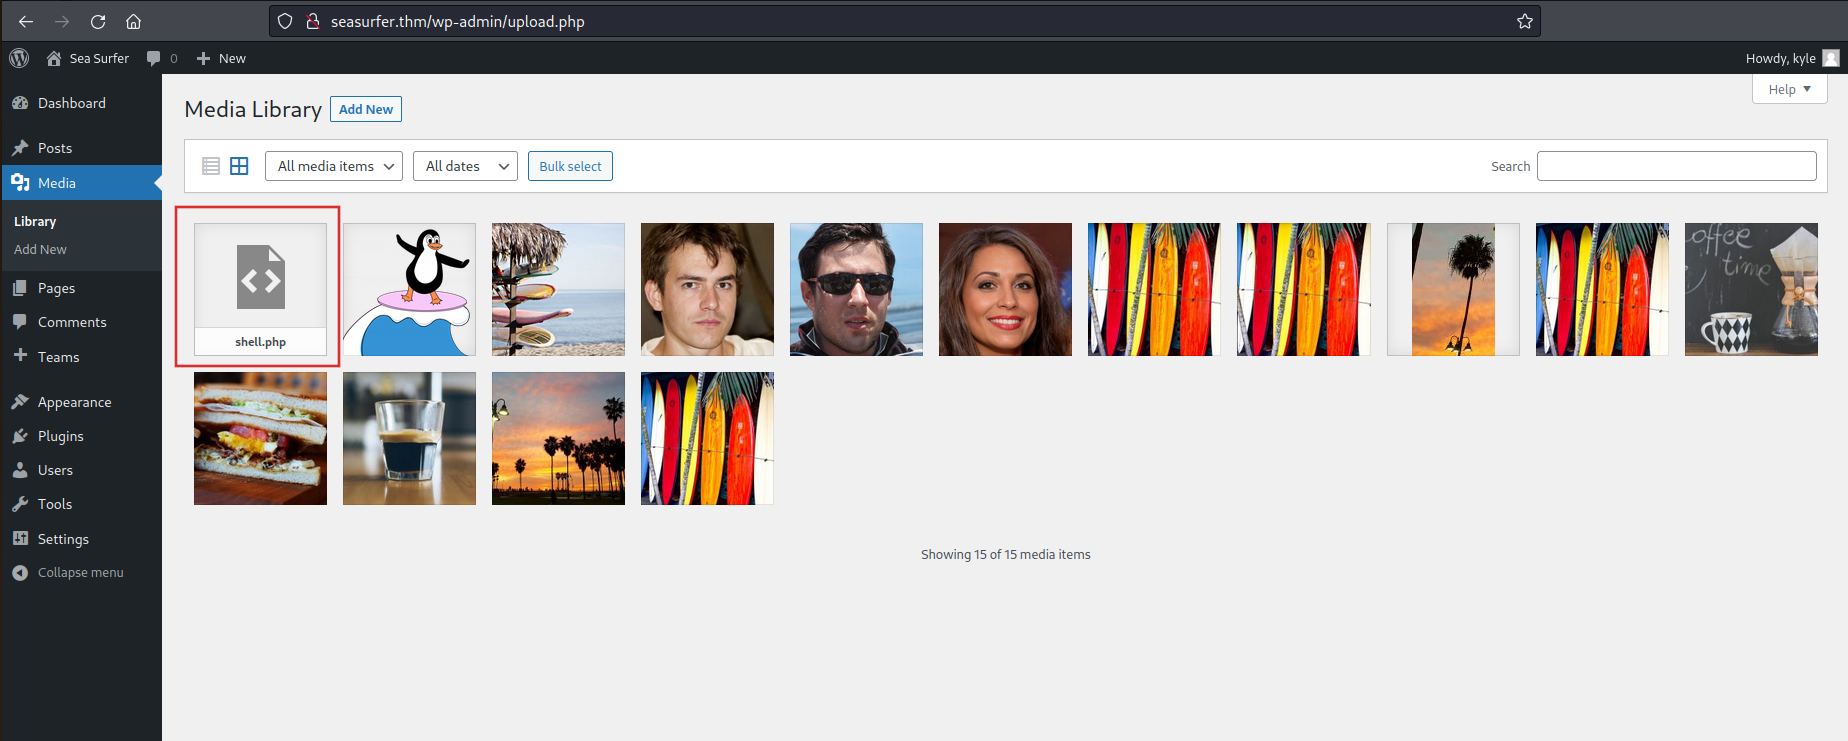
Task: Enable Bulk select mode
Action: point(570,166)
